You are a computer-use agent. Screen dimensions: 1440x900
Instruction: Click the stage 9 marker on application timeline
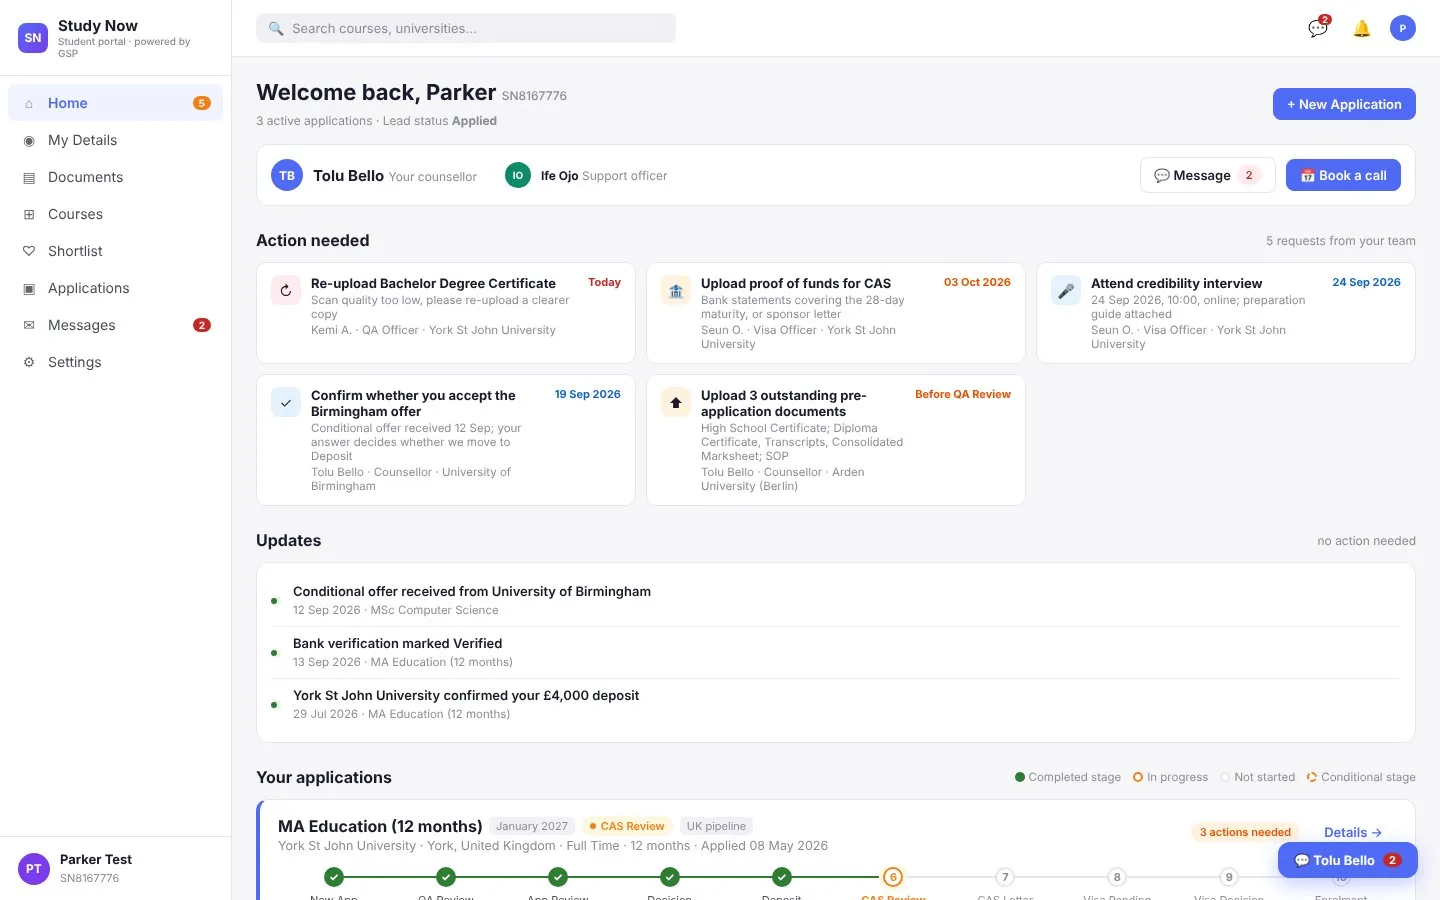(1229, 877)
